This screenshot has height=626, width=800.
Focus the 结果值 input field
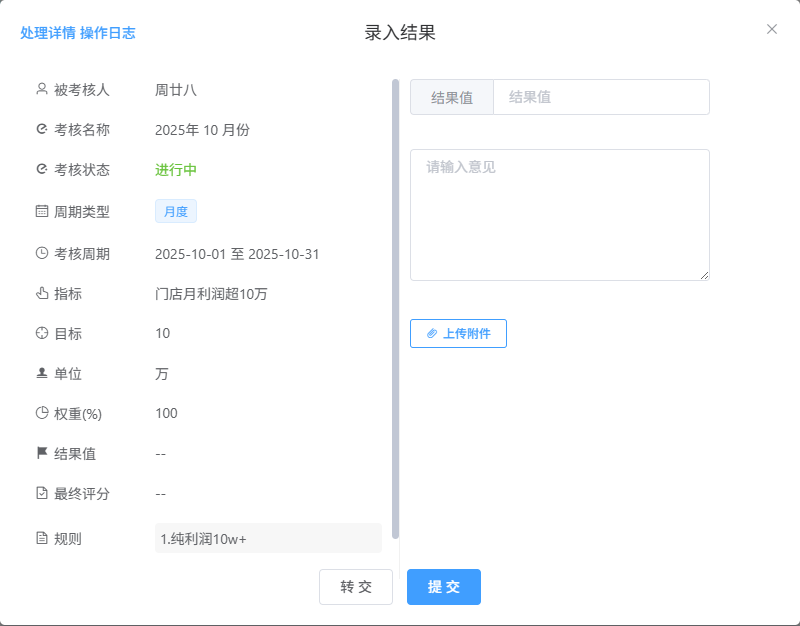pyautogui.click(x=600, y=97)
